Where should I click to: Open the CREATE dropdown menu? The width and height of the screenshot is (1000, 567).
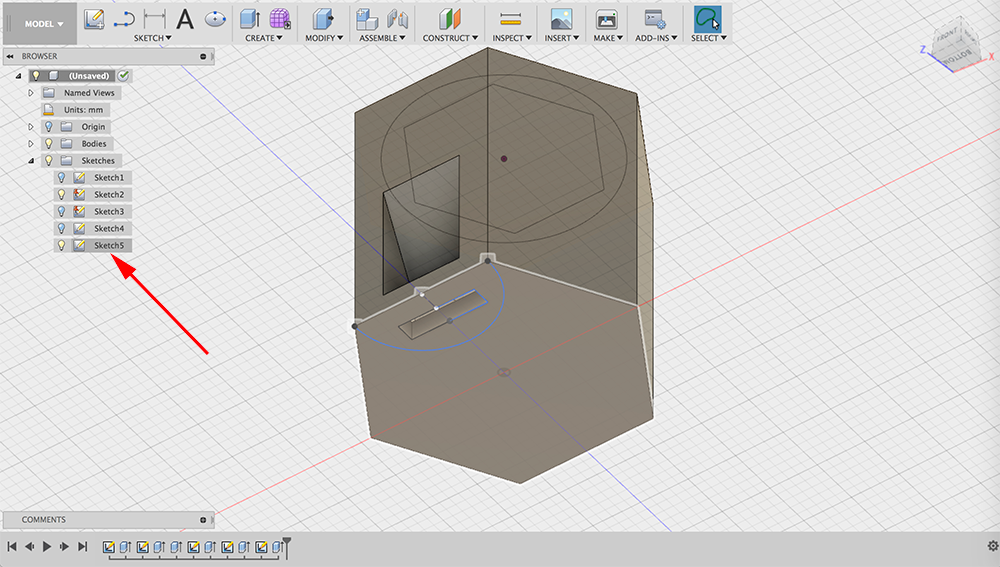(x=263, y=38)
